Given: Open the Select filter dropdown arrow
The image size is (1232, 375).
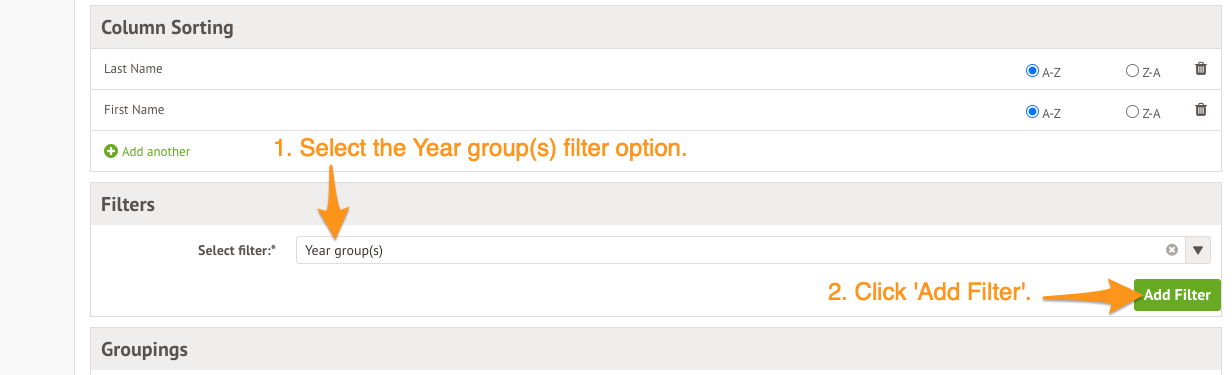Looking at the screenshot, I should (x=1198, y=250).
